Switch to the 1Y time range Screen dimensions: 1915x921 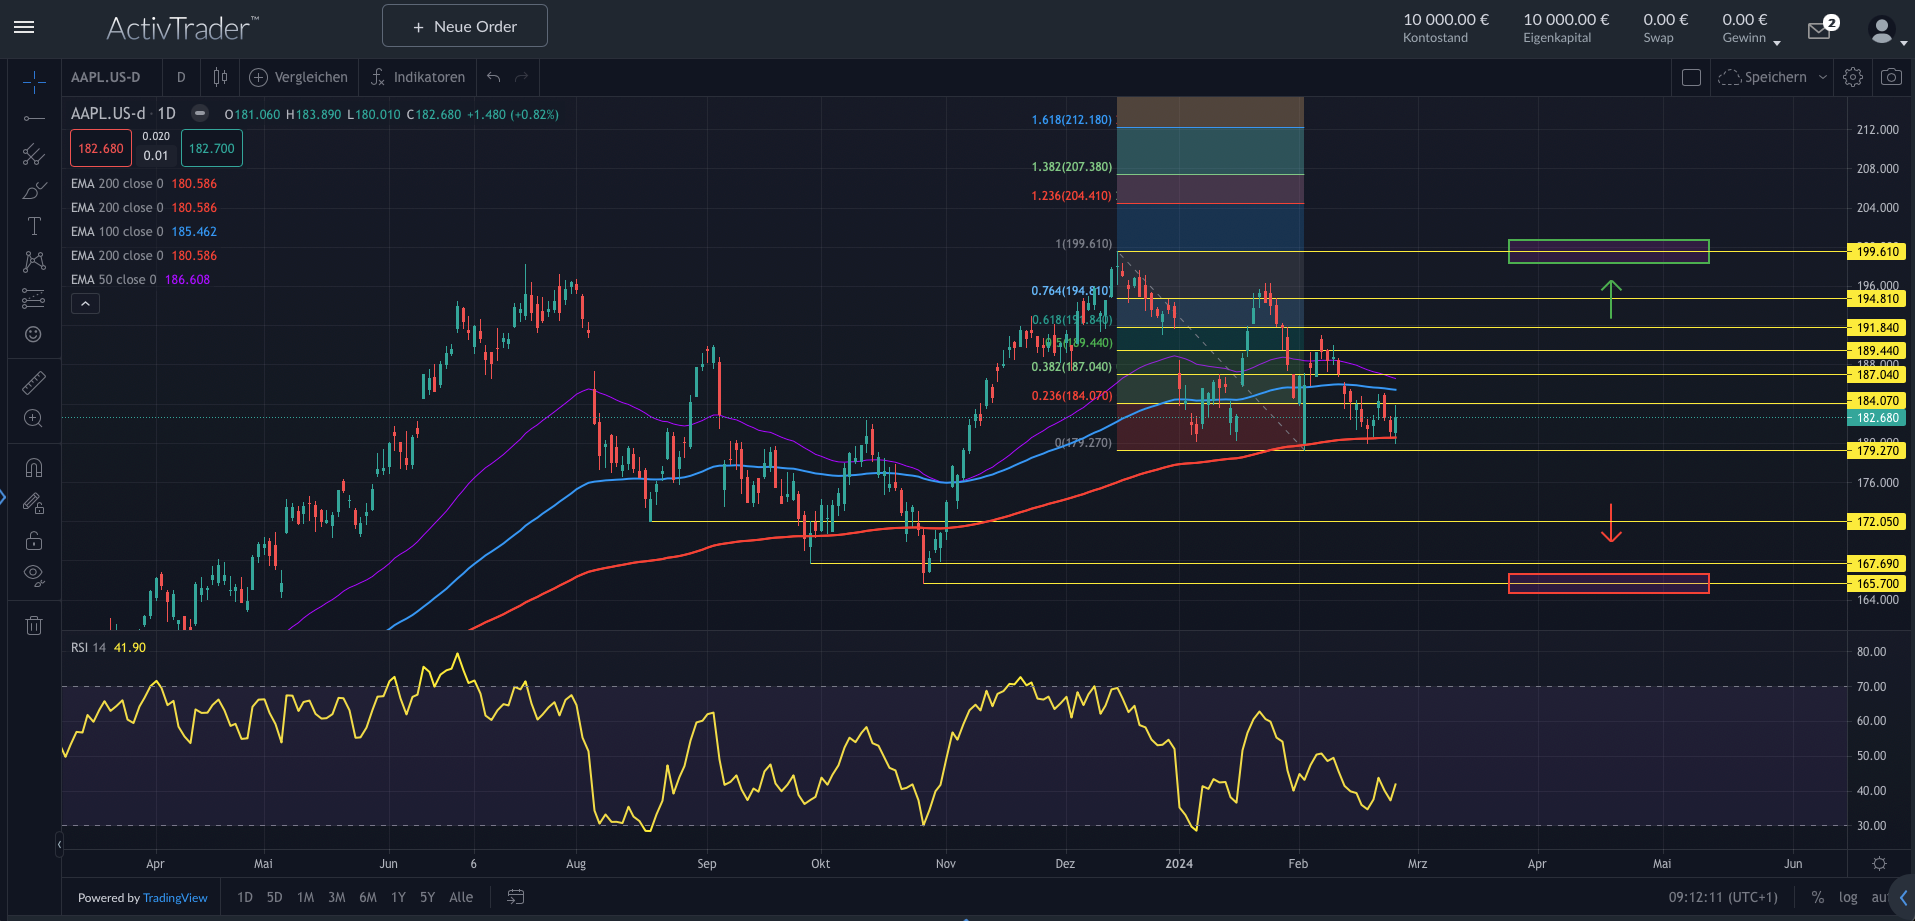pos(398,897)
